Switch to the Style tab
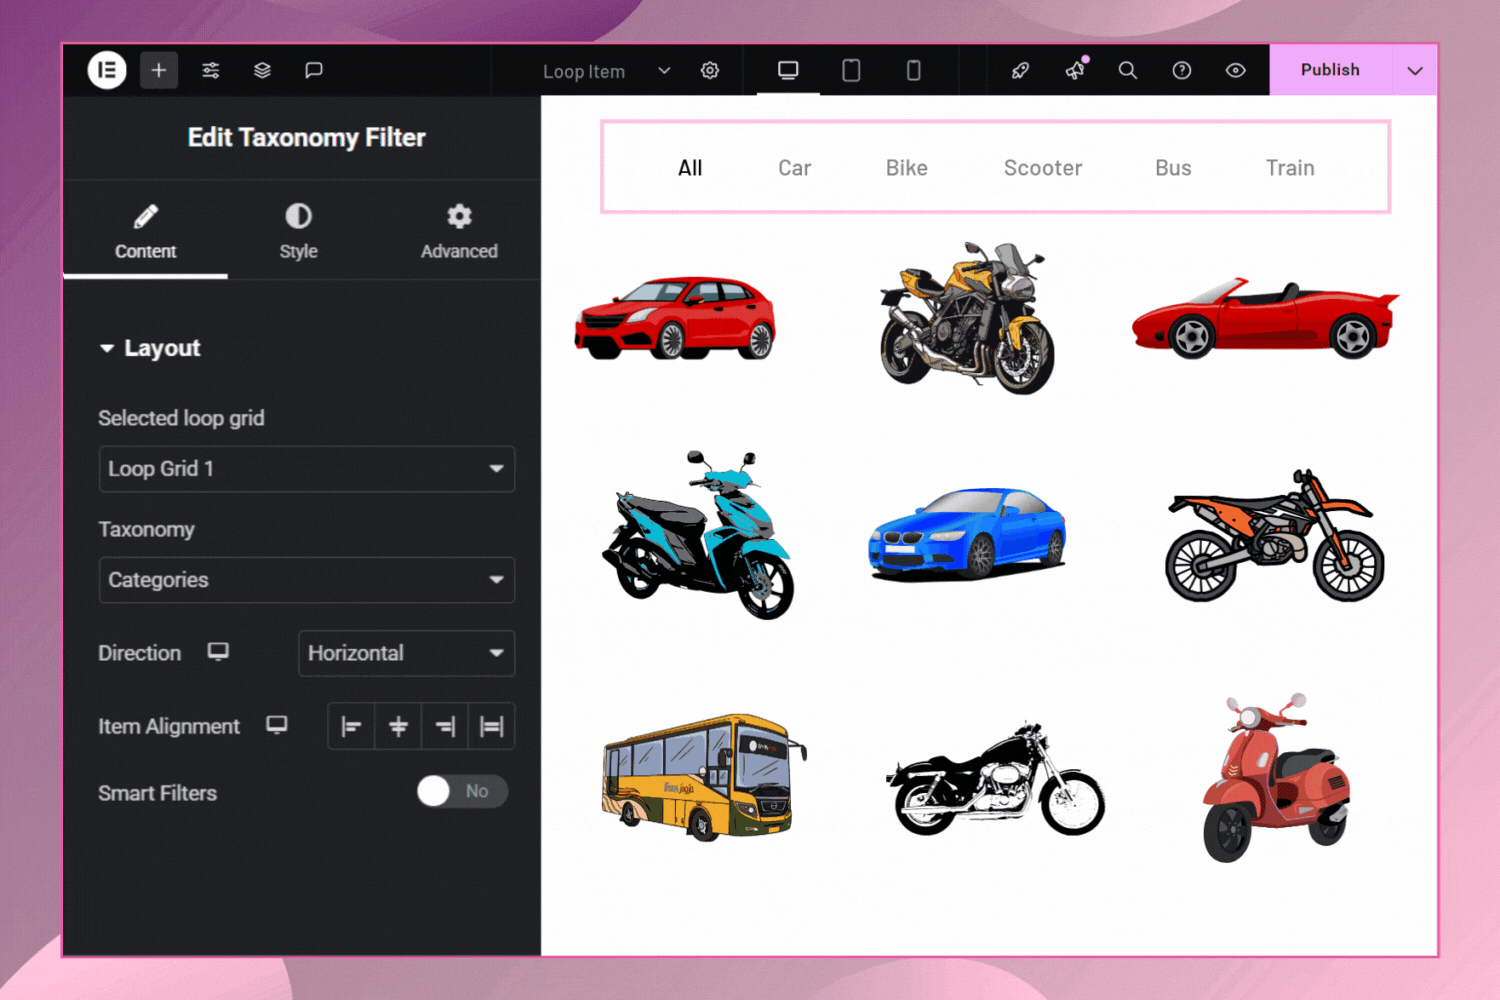 pos(297,230)
